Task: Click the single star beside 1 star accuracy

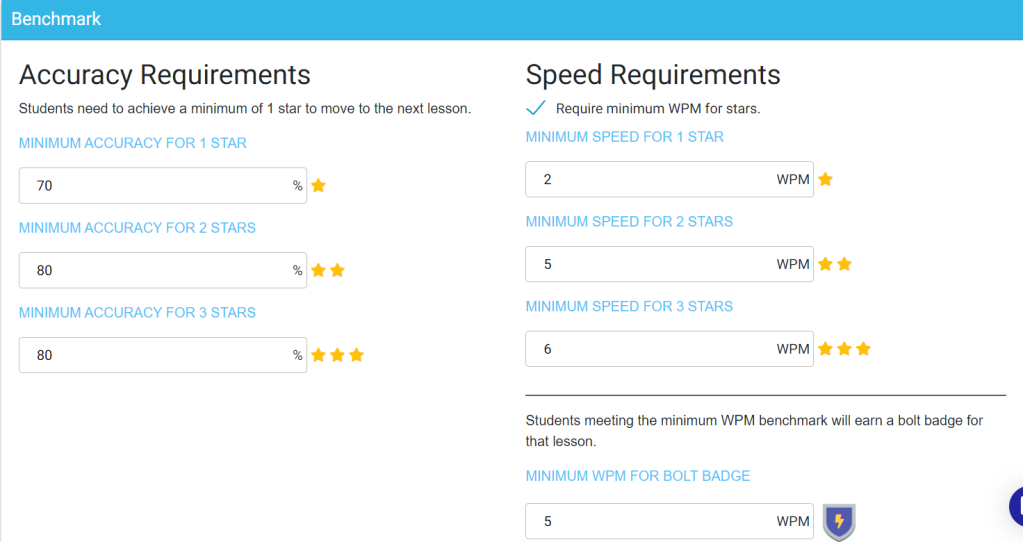Action: tap(318, 185)
